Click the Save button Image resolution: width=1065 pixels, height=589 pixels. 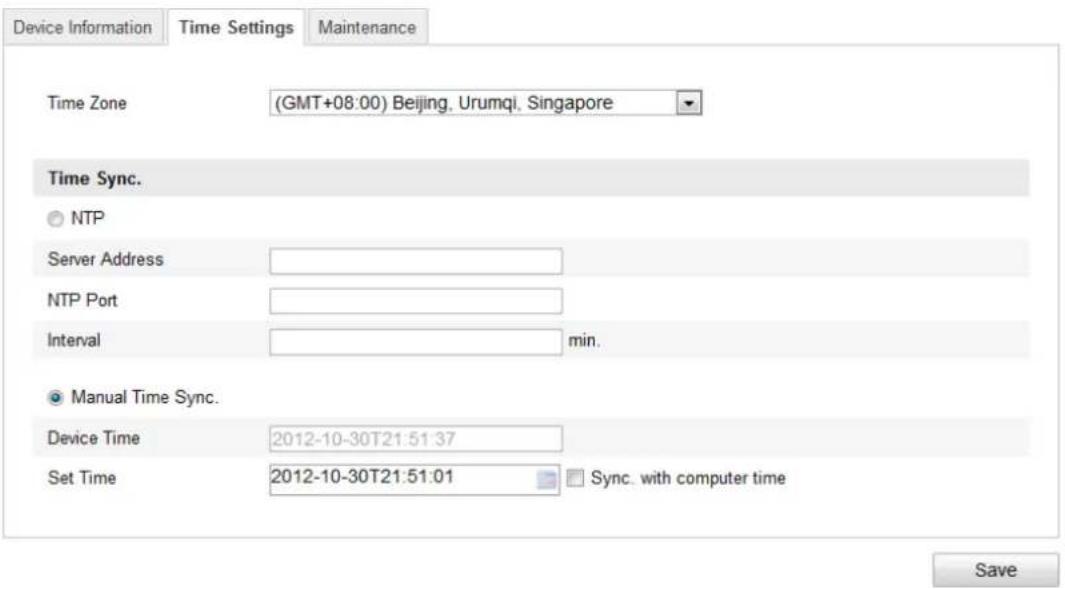[995, 569]
